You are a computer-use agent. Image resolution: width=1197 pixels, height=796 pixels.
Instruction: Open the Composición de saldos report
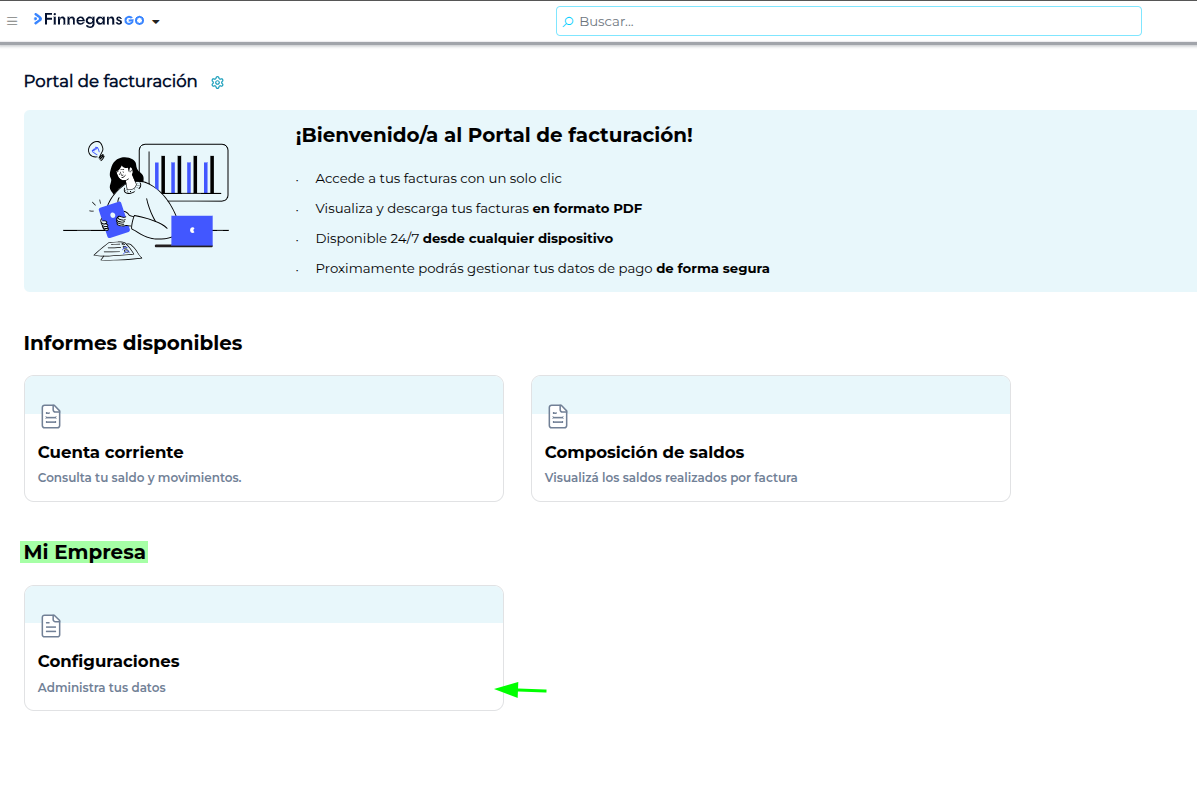644,452
